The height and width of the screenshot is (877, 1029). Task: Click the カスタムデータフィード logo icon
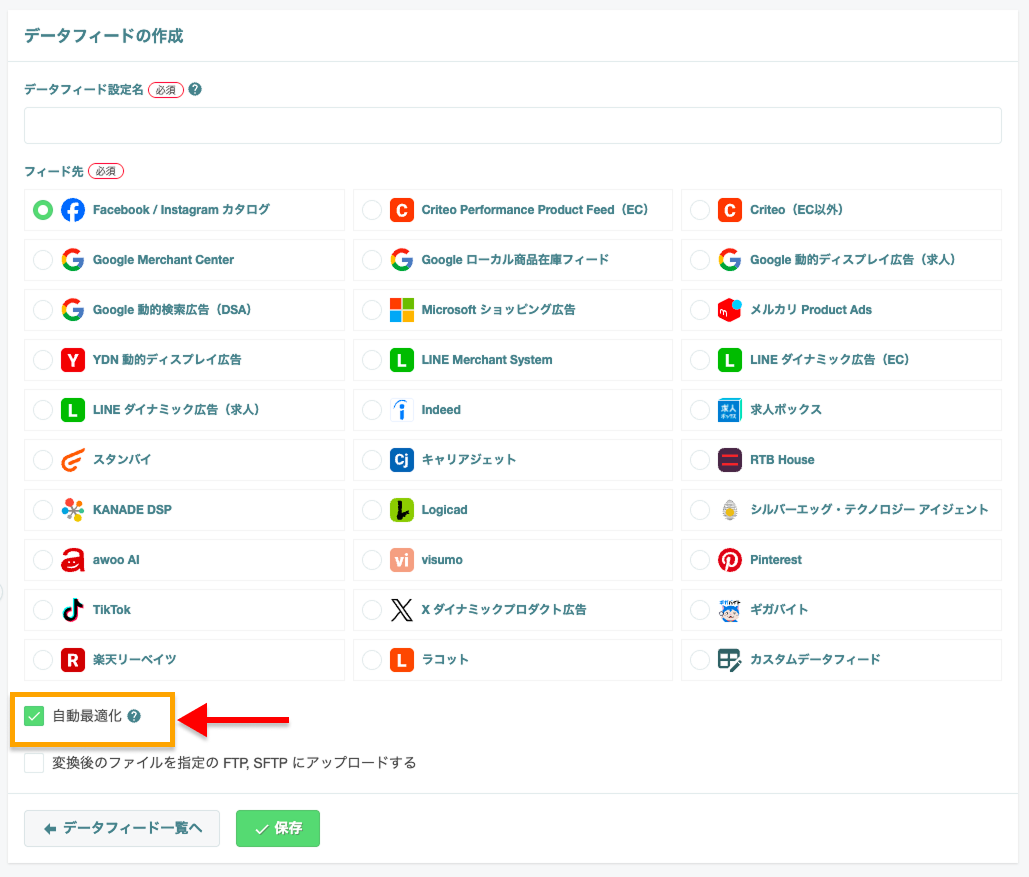730,660
